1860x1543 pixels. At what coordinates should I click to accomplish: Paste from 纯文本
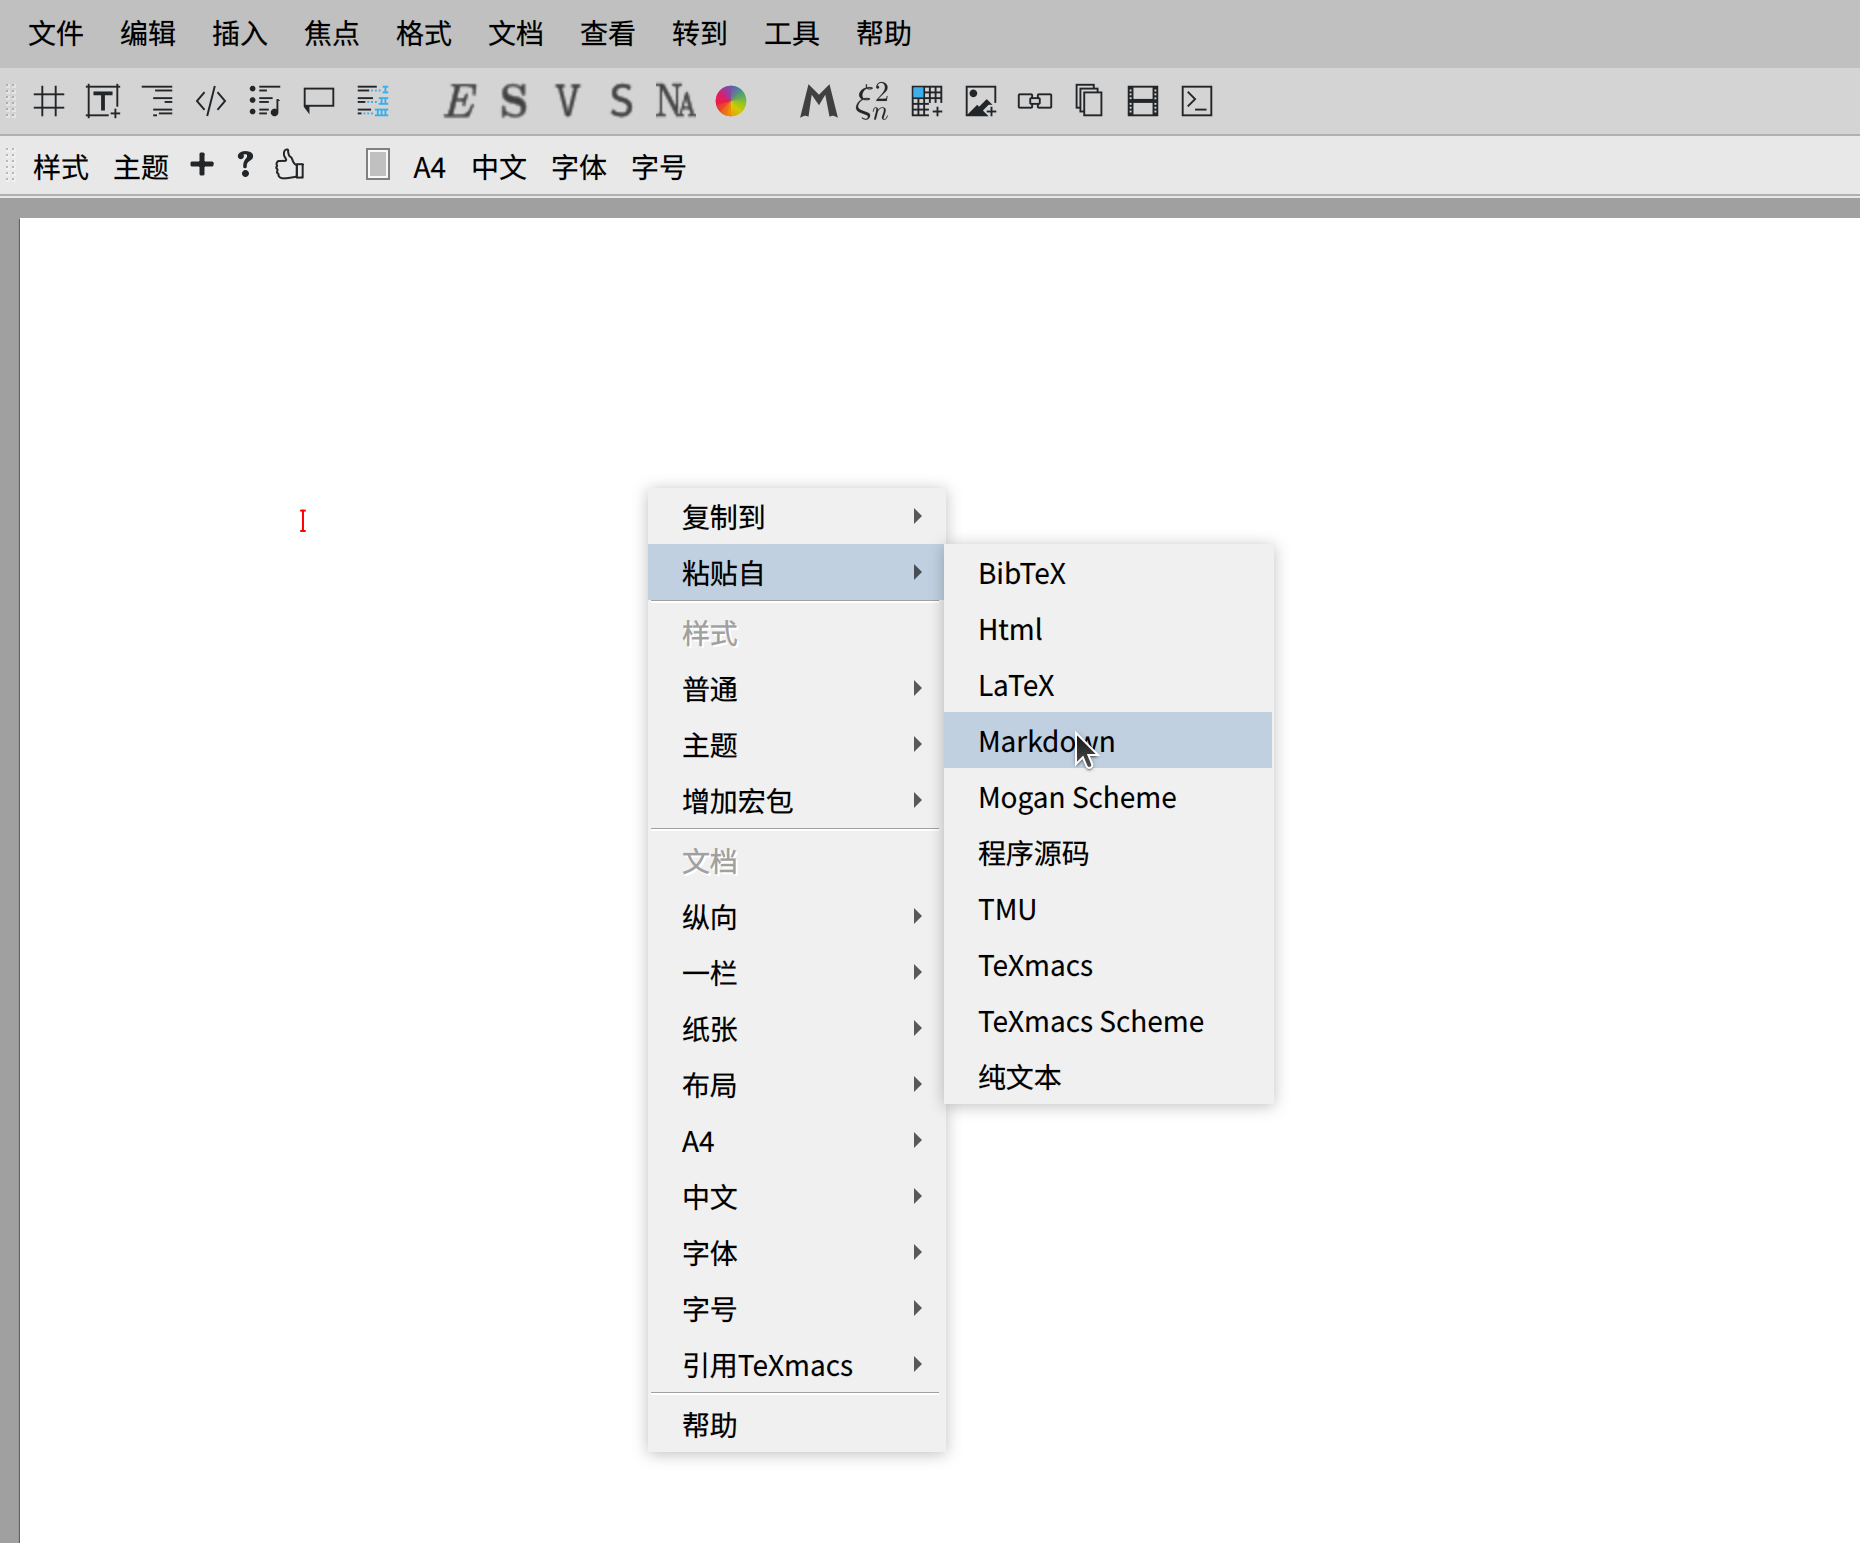[1108, 1077]
